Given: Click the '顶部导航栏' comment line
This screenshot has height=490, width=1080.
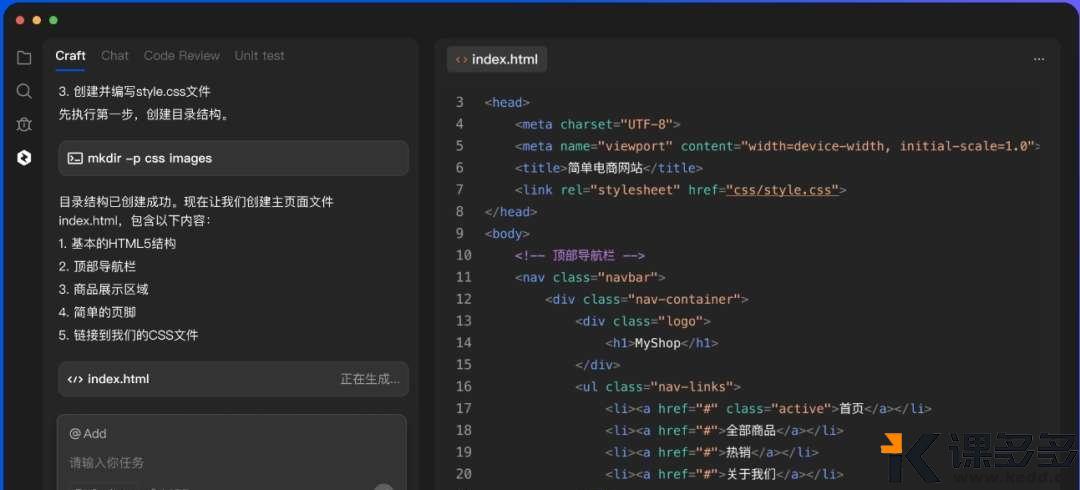Looking at the screenshot, I should [x=579, y=255].
